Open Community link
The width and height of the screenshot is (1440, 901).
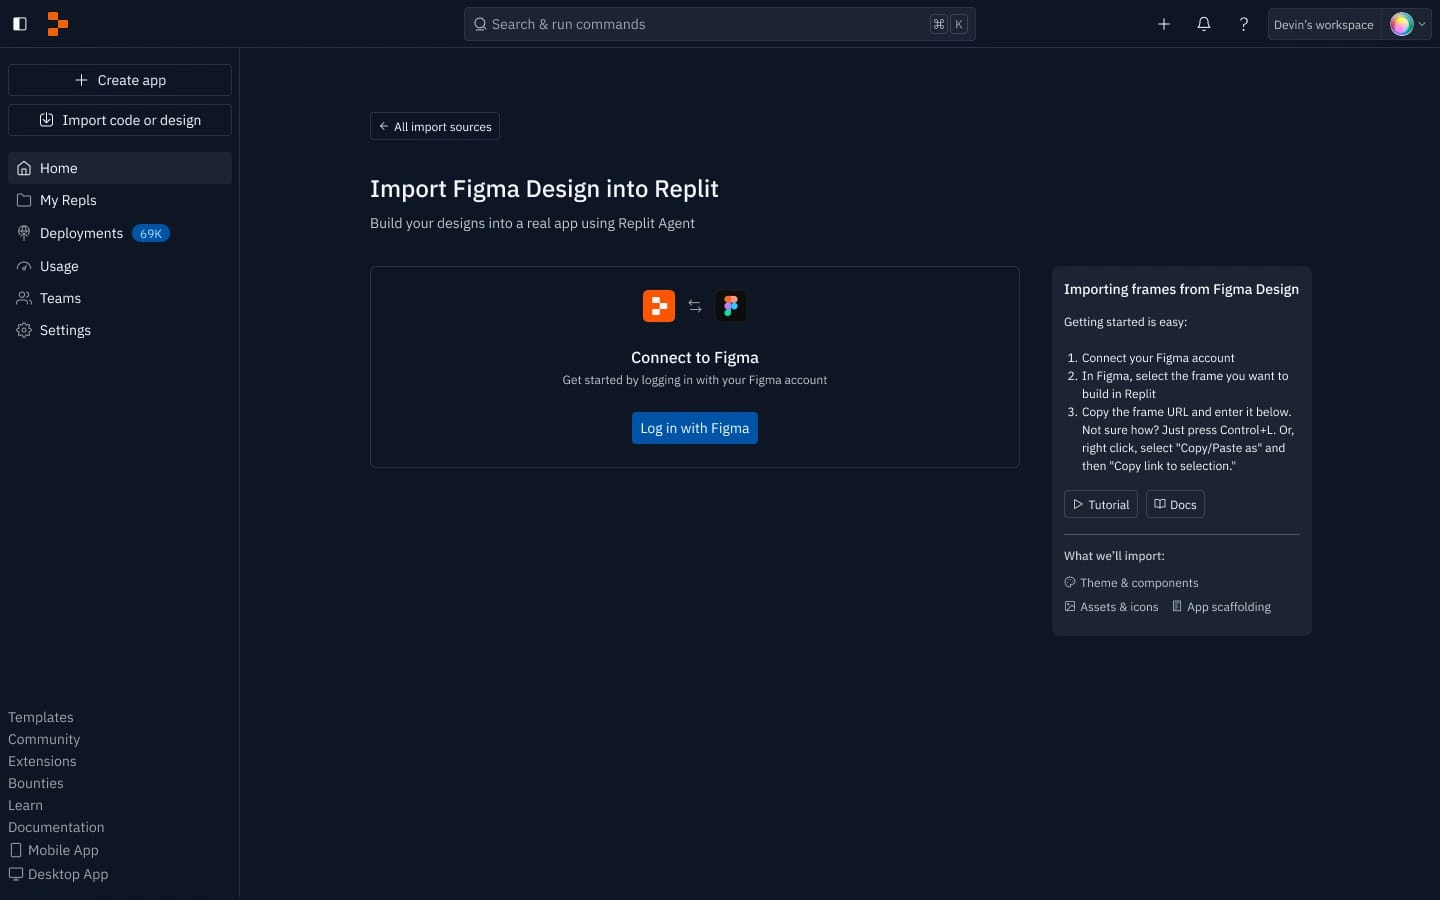click(44, 739)
